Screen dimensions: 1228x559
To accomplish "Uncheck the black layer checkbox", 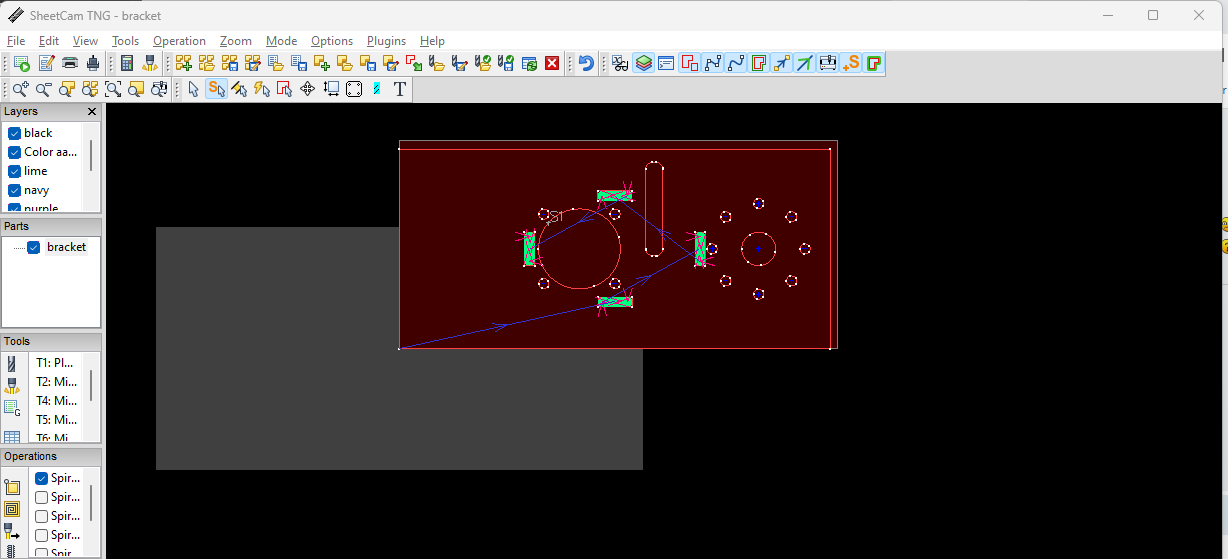I will click(x=15, y=133).
